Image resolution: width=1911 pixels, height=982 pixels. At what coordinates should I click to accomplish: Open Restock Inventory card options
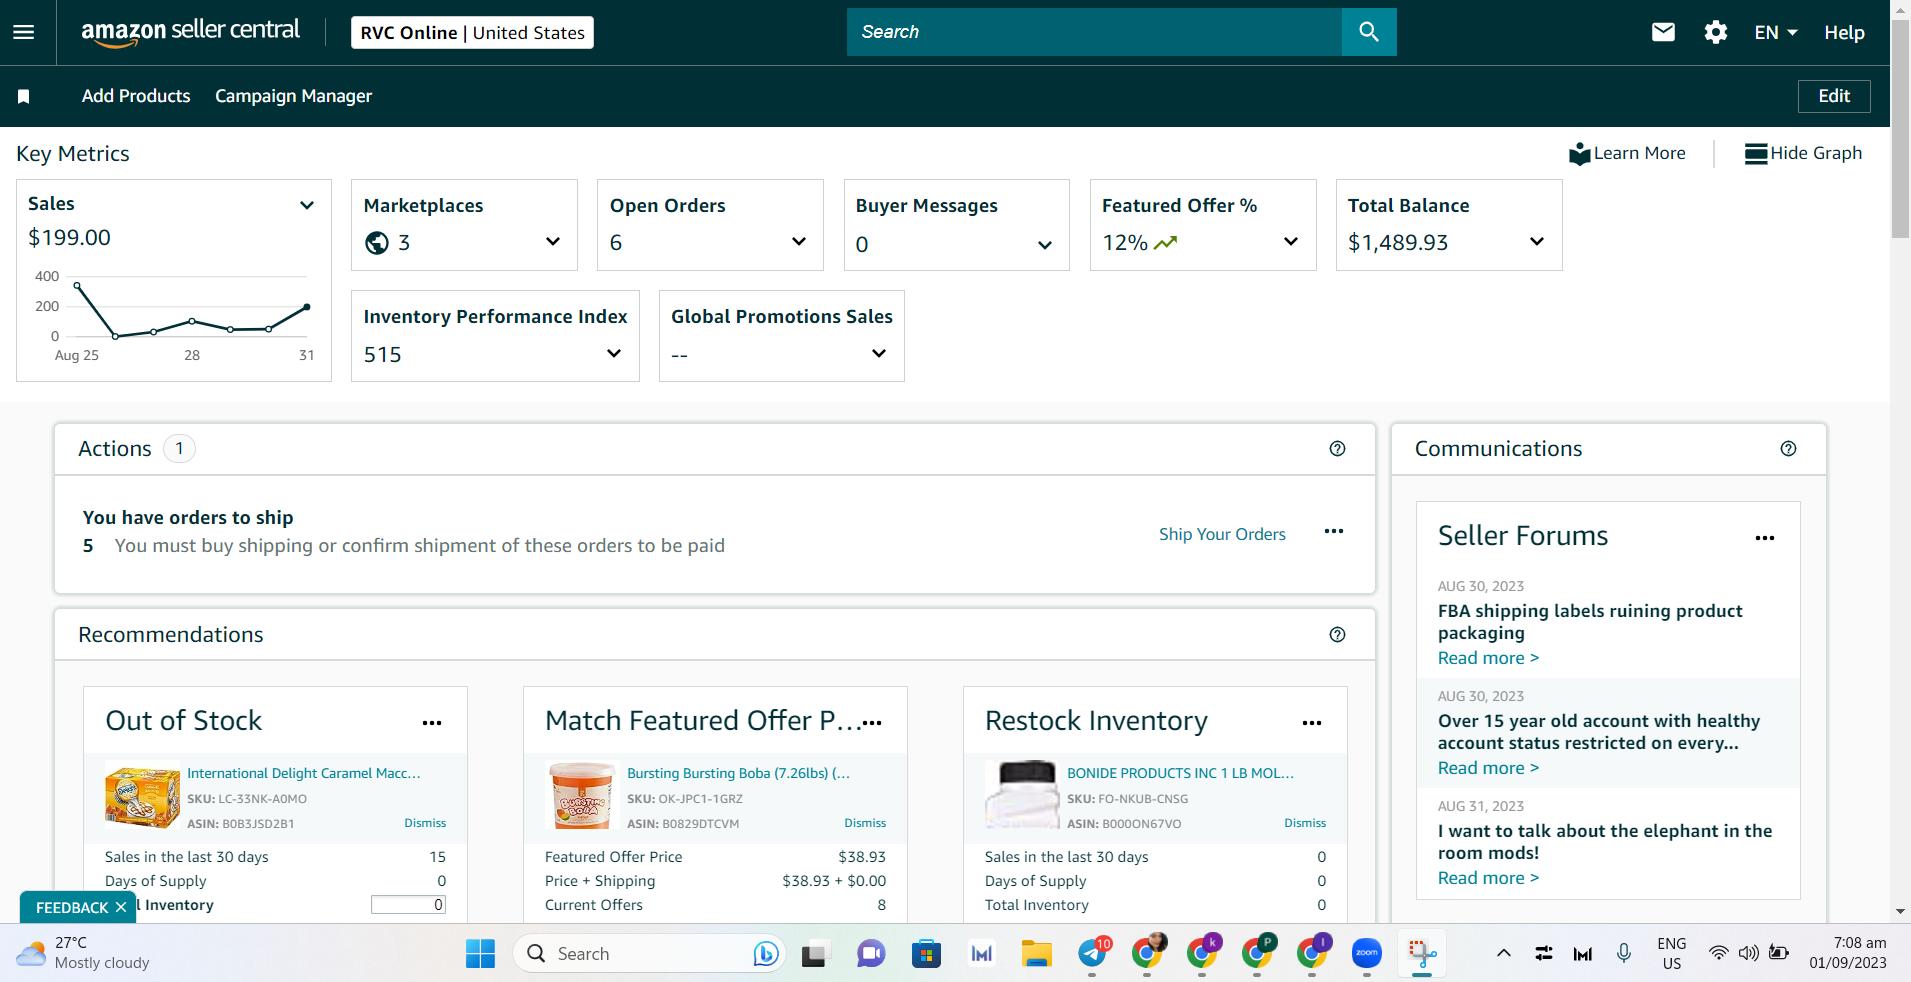click(x=1312, y=723)
